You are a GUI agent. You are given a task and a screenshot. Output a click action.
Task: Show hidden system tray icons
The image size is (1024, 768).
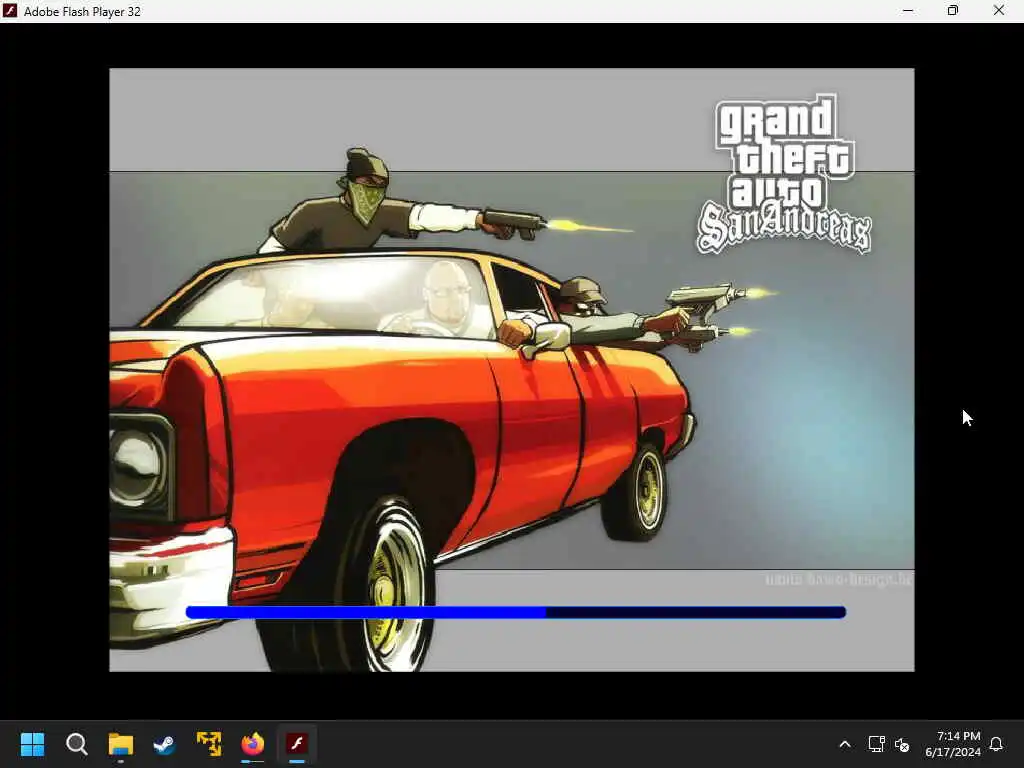pyautogui.click(x=844, y=744)
